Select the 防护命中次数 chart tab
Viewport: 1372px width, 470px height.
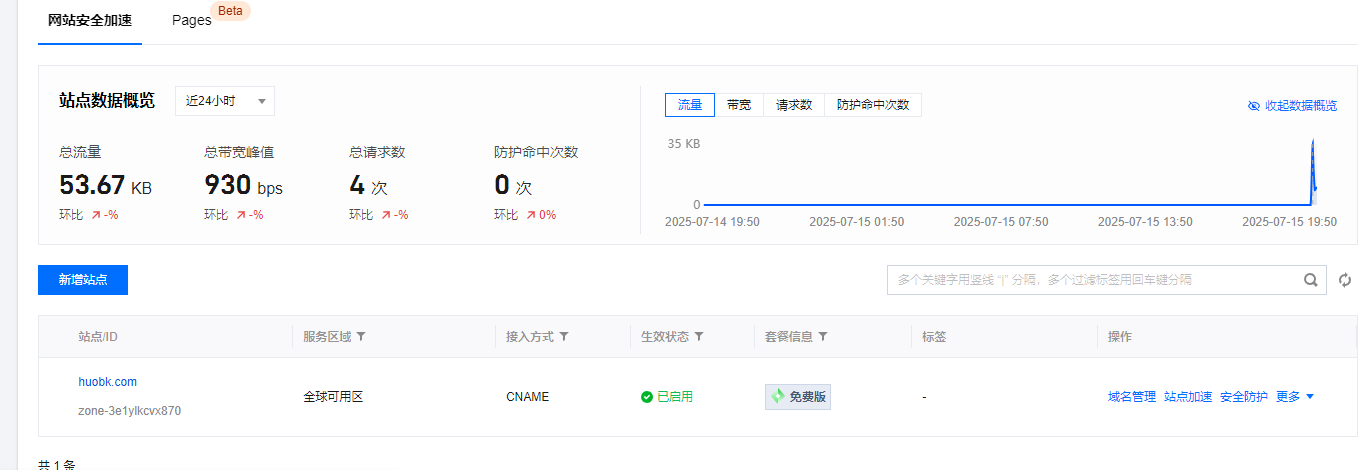[x=873, y=105]
